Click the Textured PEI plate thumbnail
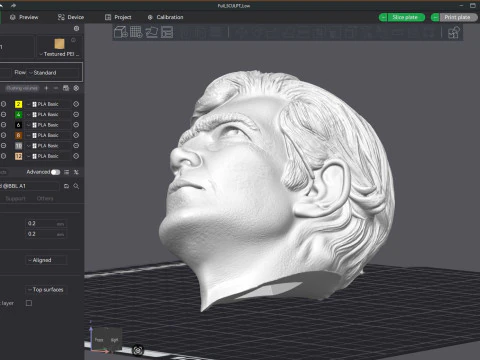Image resolution: width=480 pixels, height=360 pixels. click(59, 44)
